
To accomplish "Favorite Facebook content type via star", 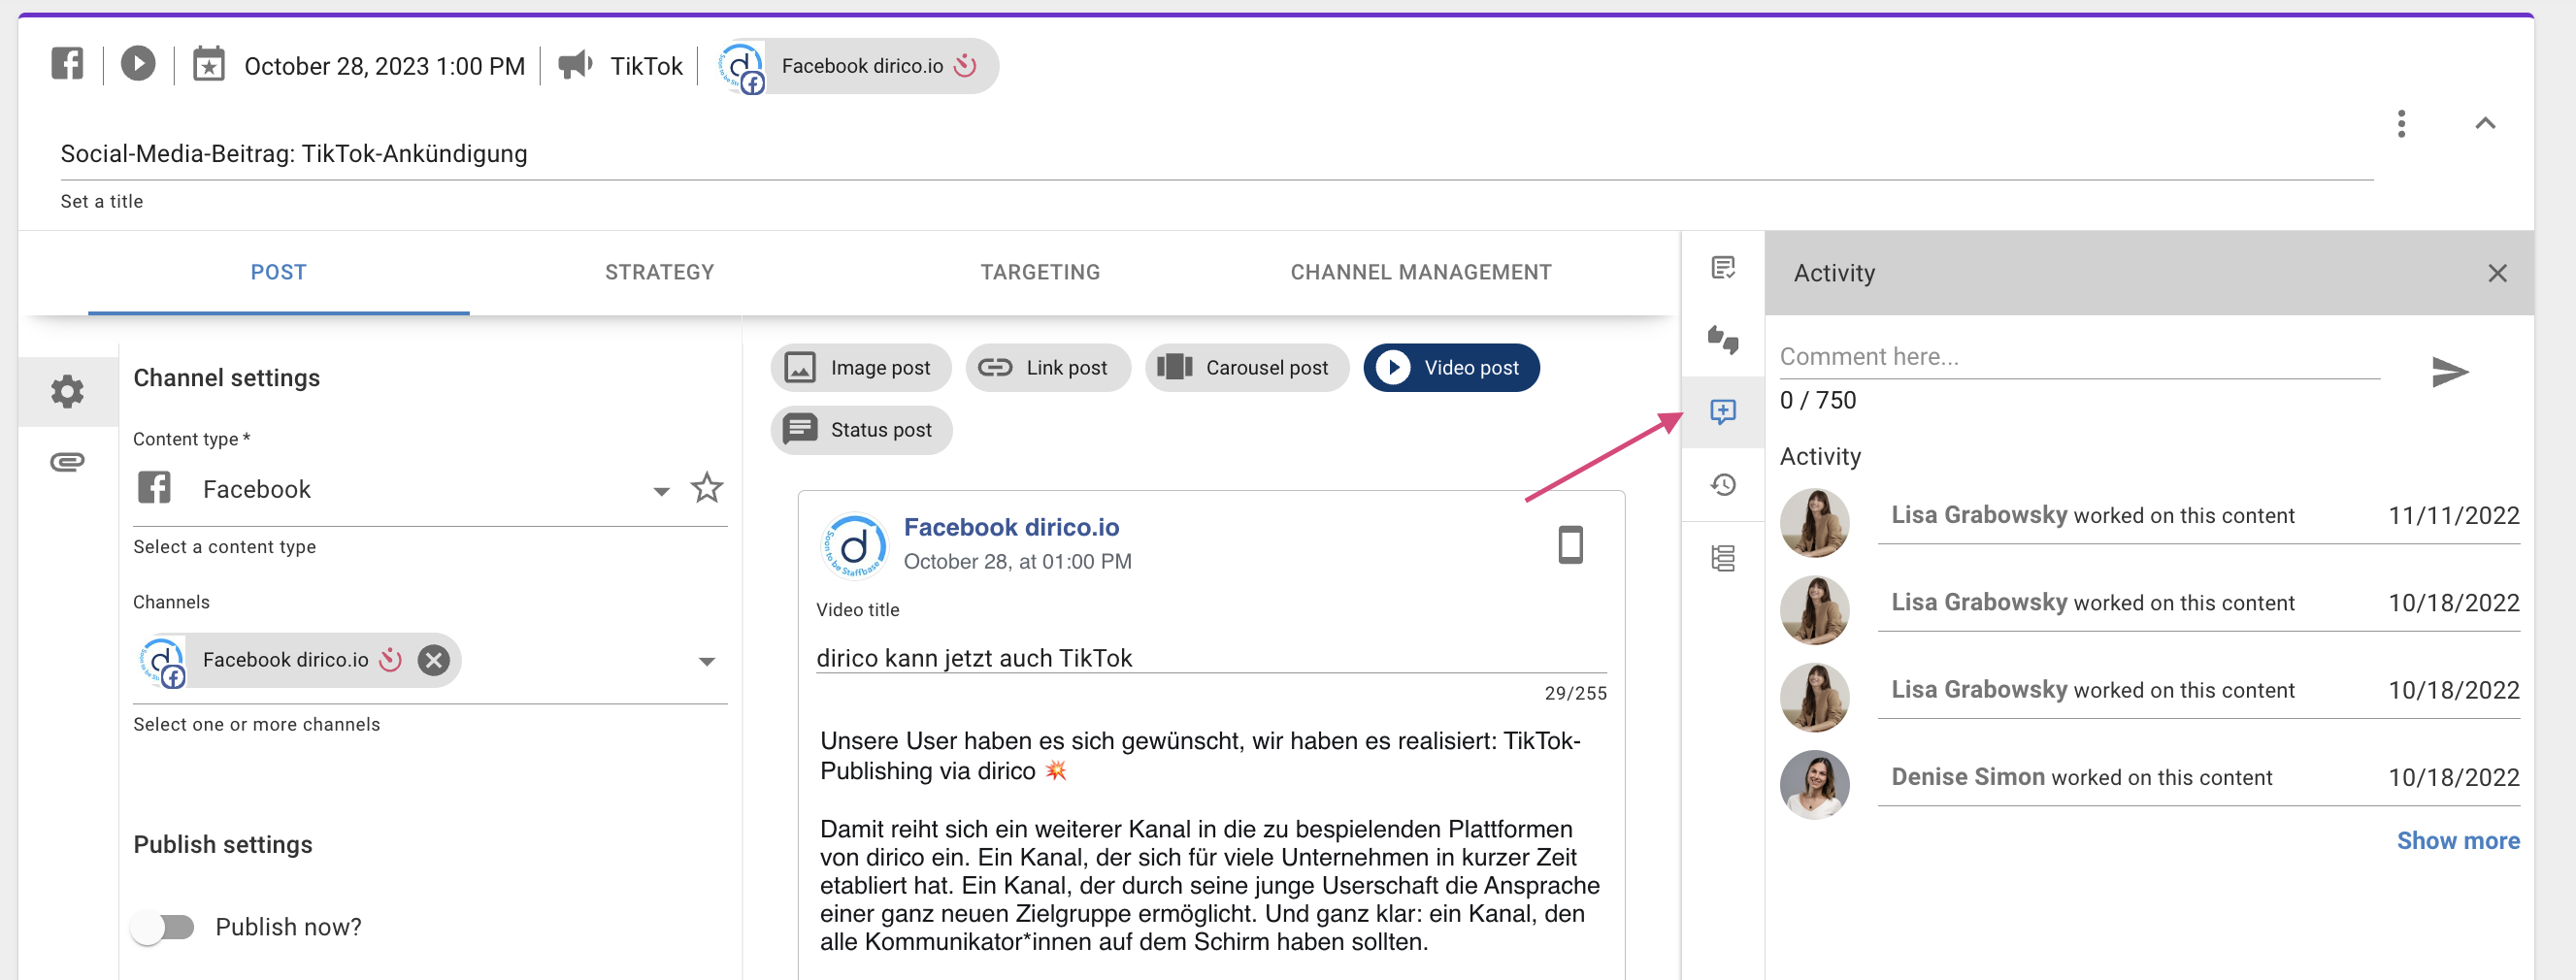I will 707,488.
